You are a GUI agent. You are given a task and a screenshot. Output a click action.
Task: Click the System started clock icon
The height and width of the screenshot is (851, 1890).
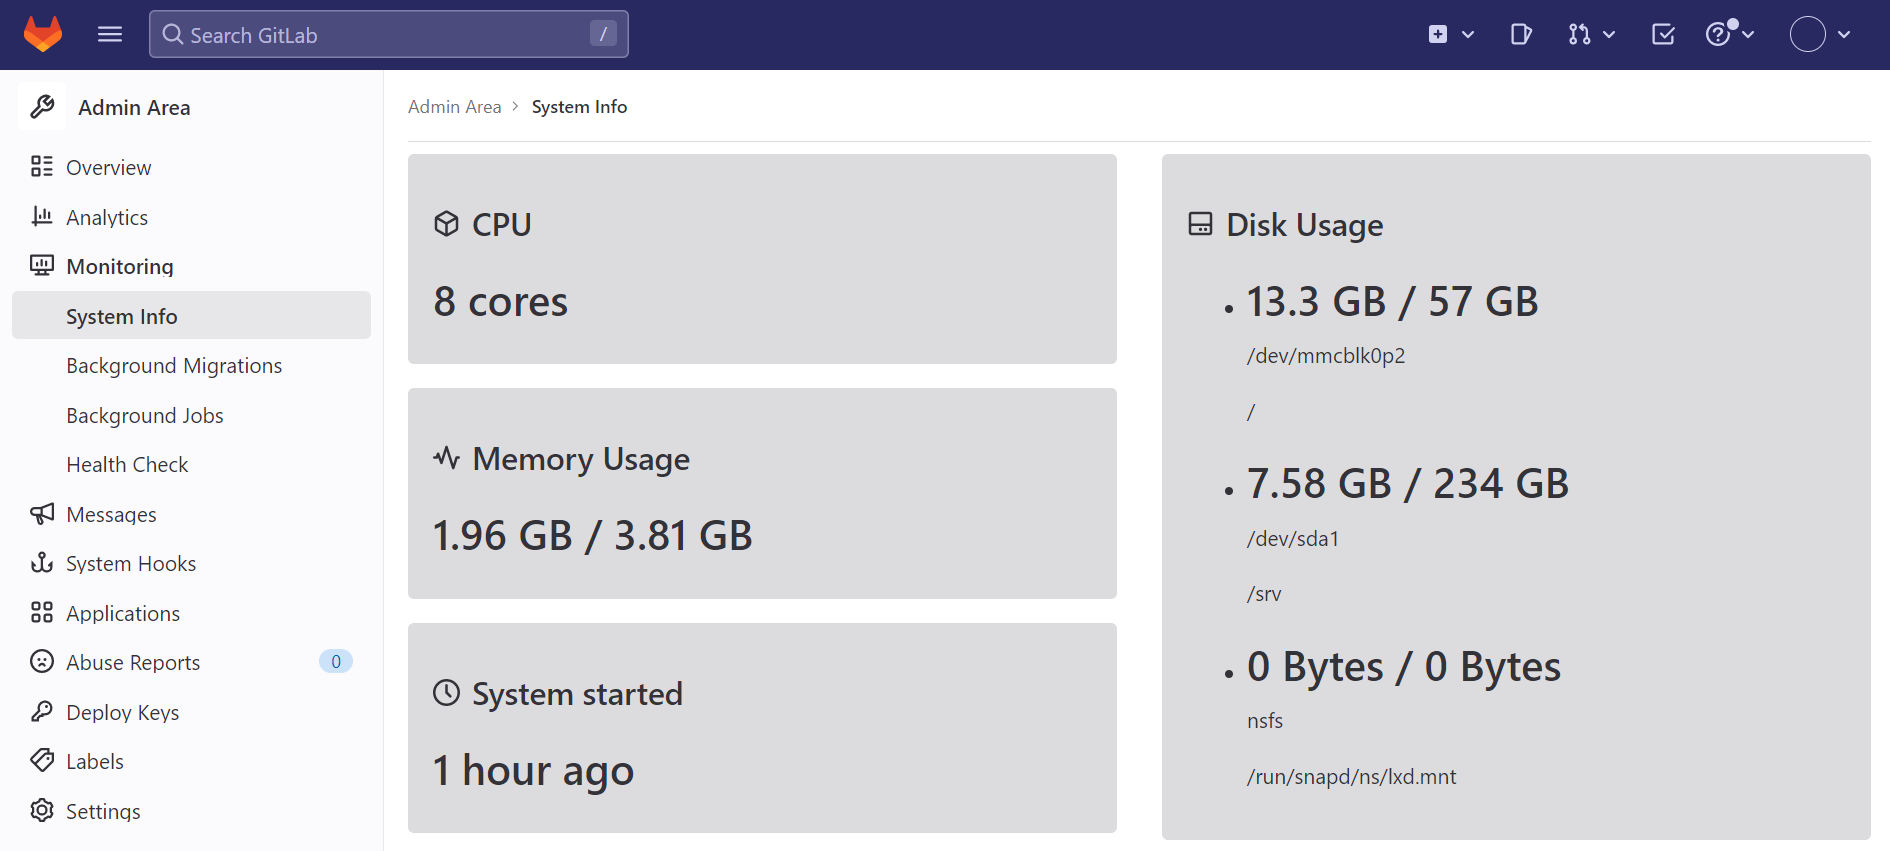pyautogui.click(x=446, y=692)
